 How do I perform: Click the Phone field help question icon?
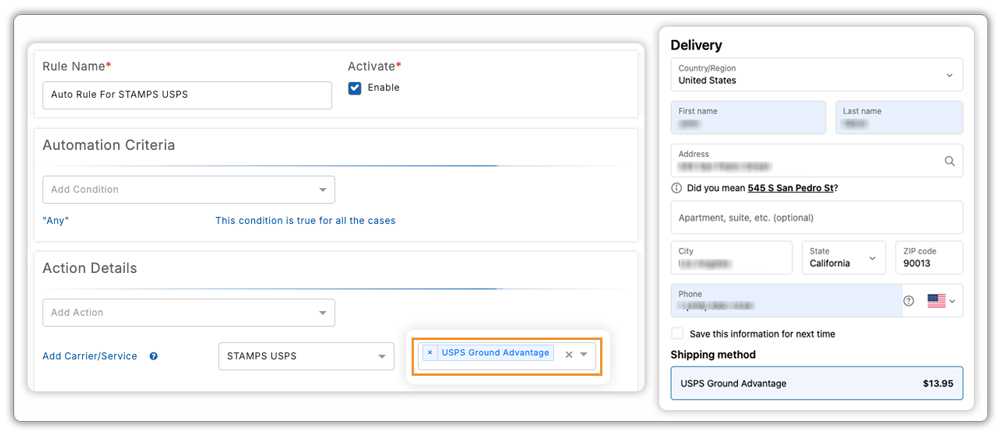(909, 301)
